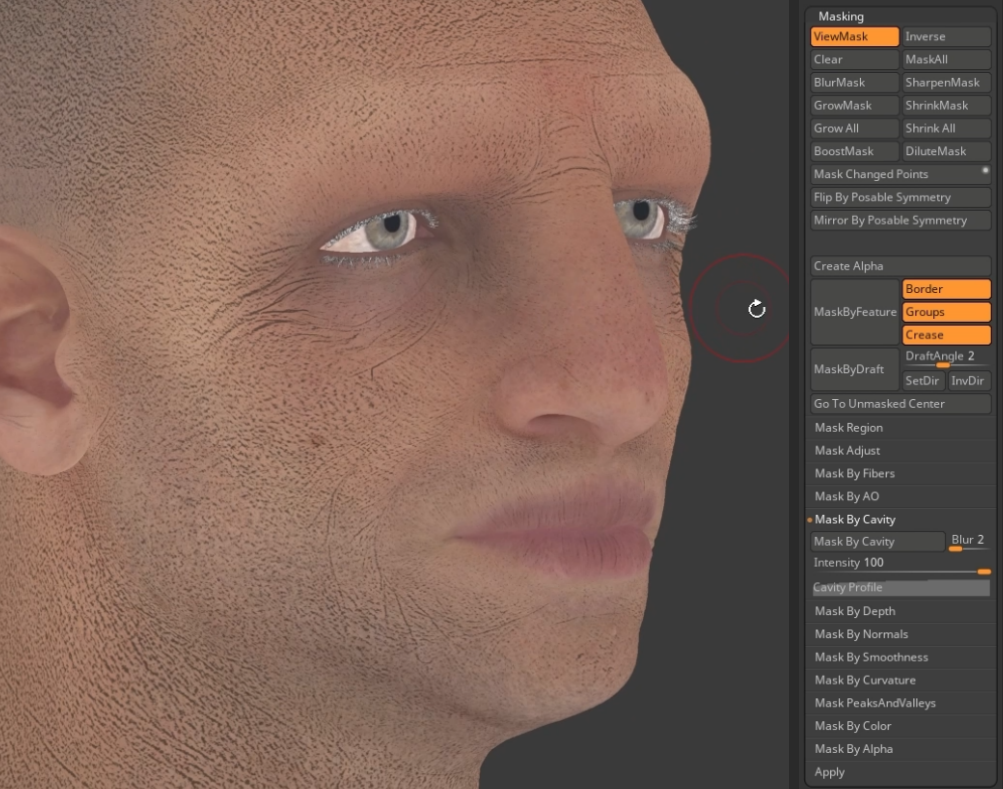Viewport: 1003px width, 789px height.
Task: Adjust the DraftAngle slider
Action: 946,358
